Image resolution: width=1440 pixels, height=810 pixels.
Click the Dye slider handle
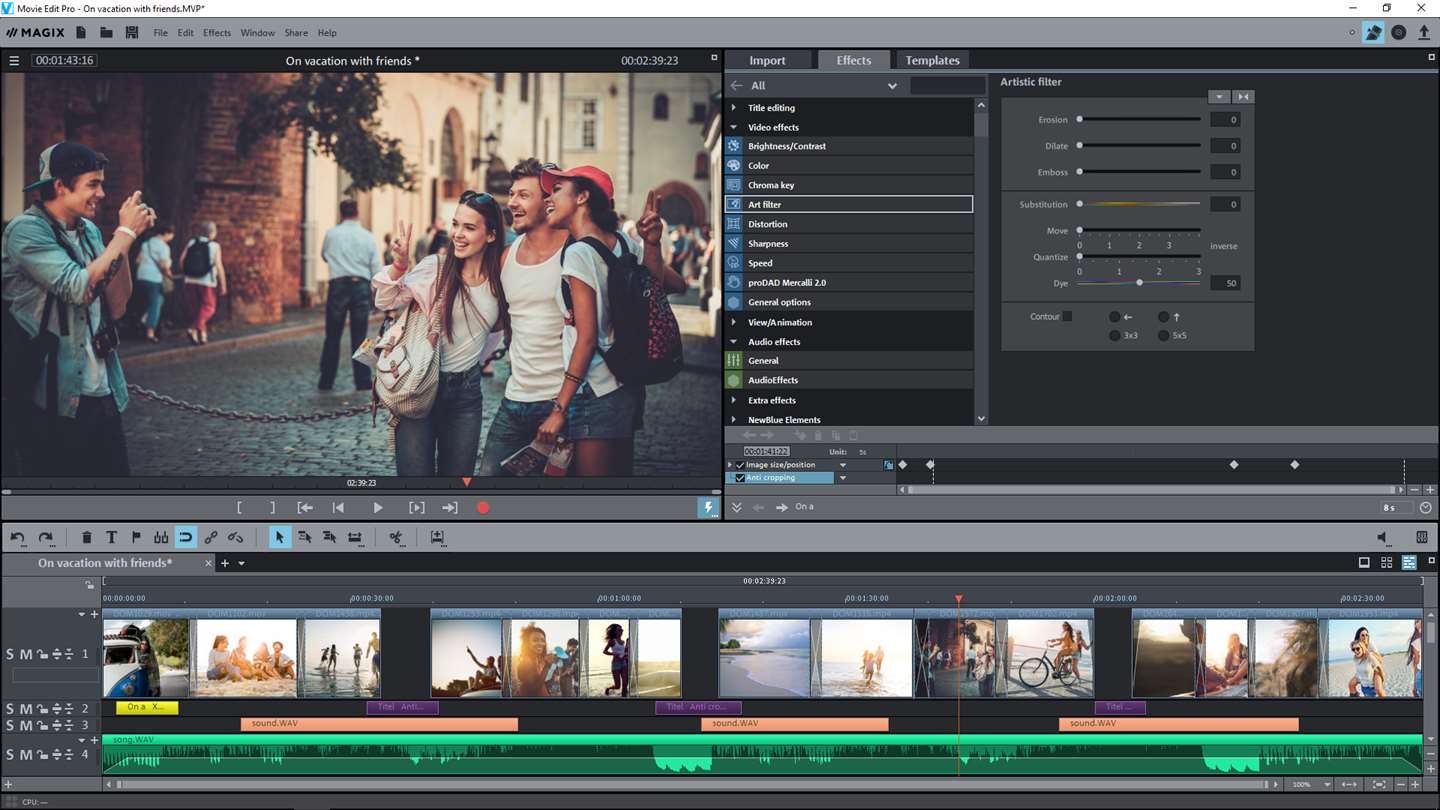click(x=1139, y=283)
